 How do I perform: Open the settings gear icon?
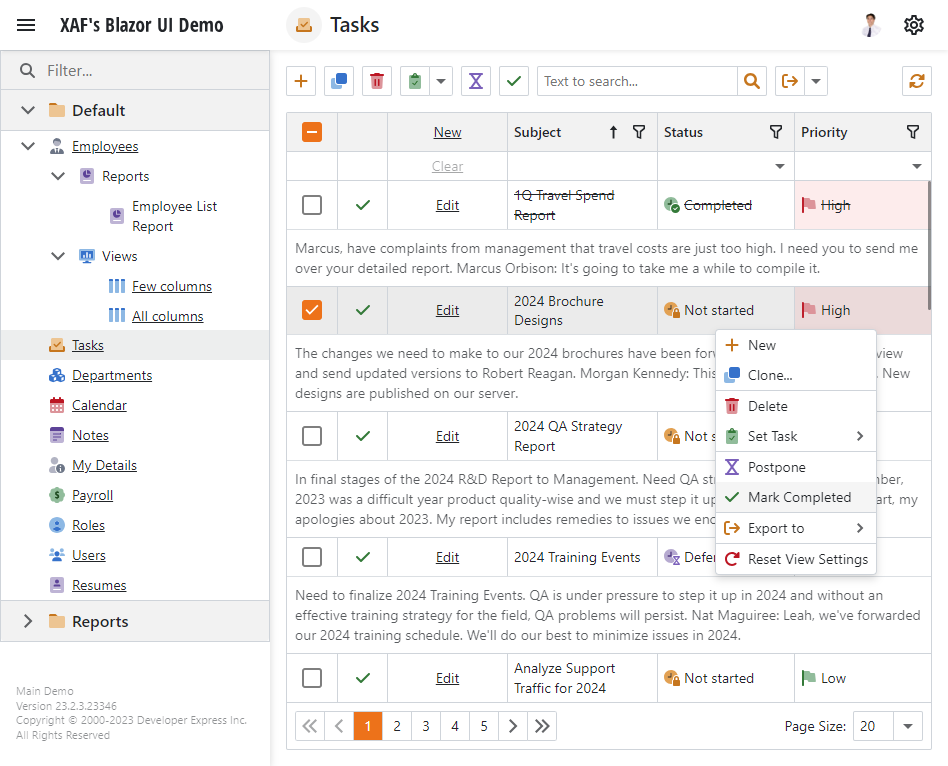tap(914, 25)
